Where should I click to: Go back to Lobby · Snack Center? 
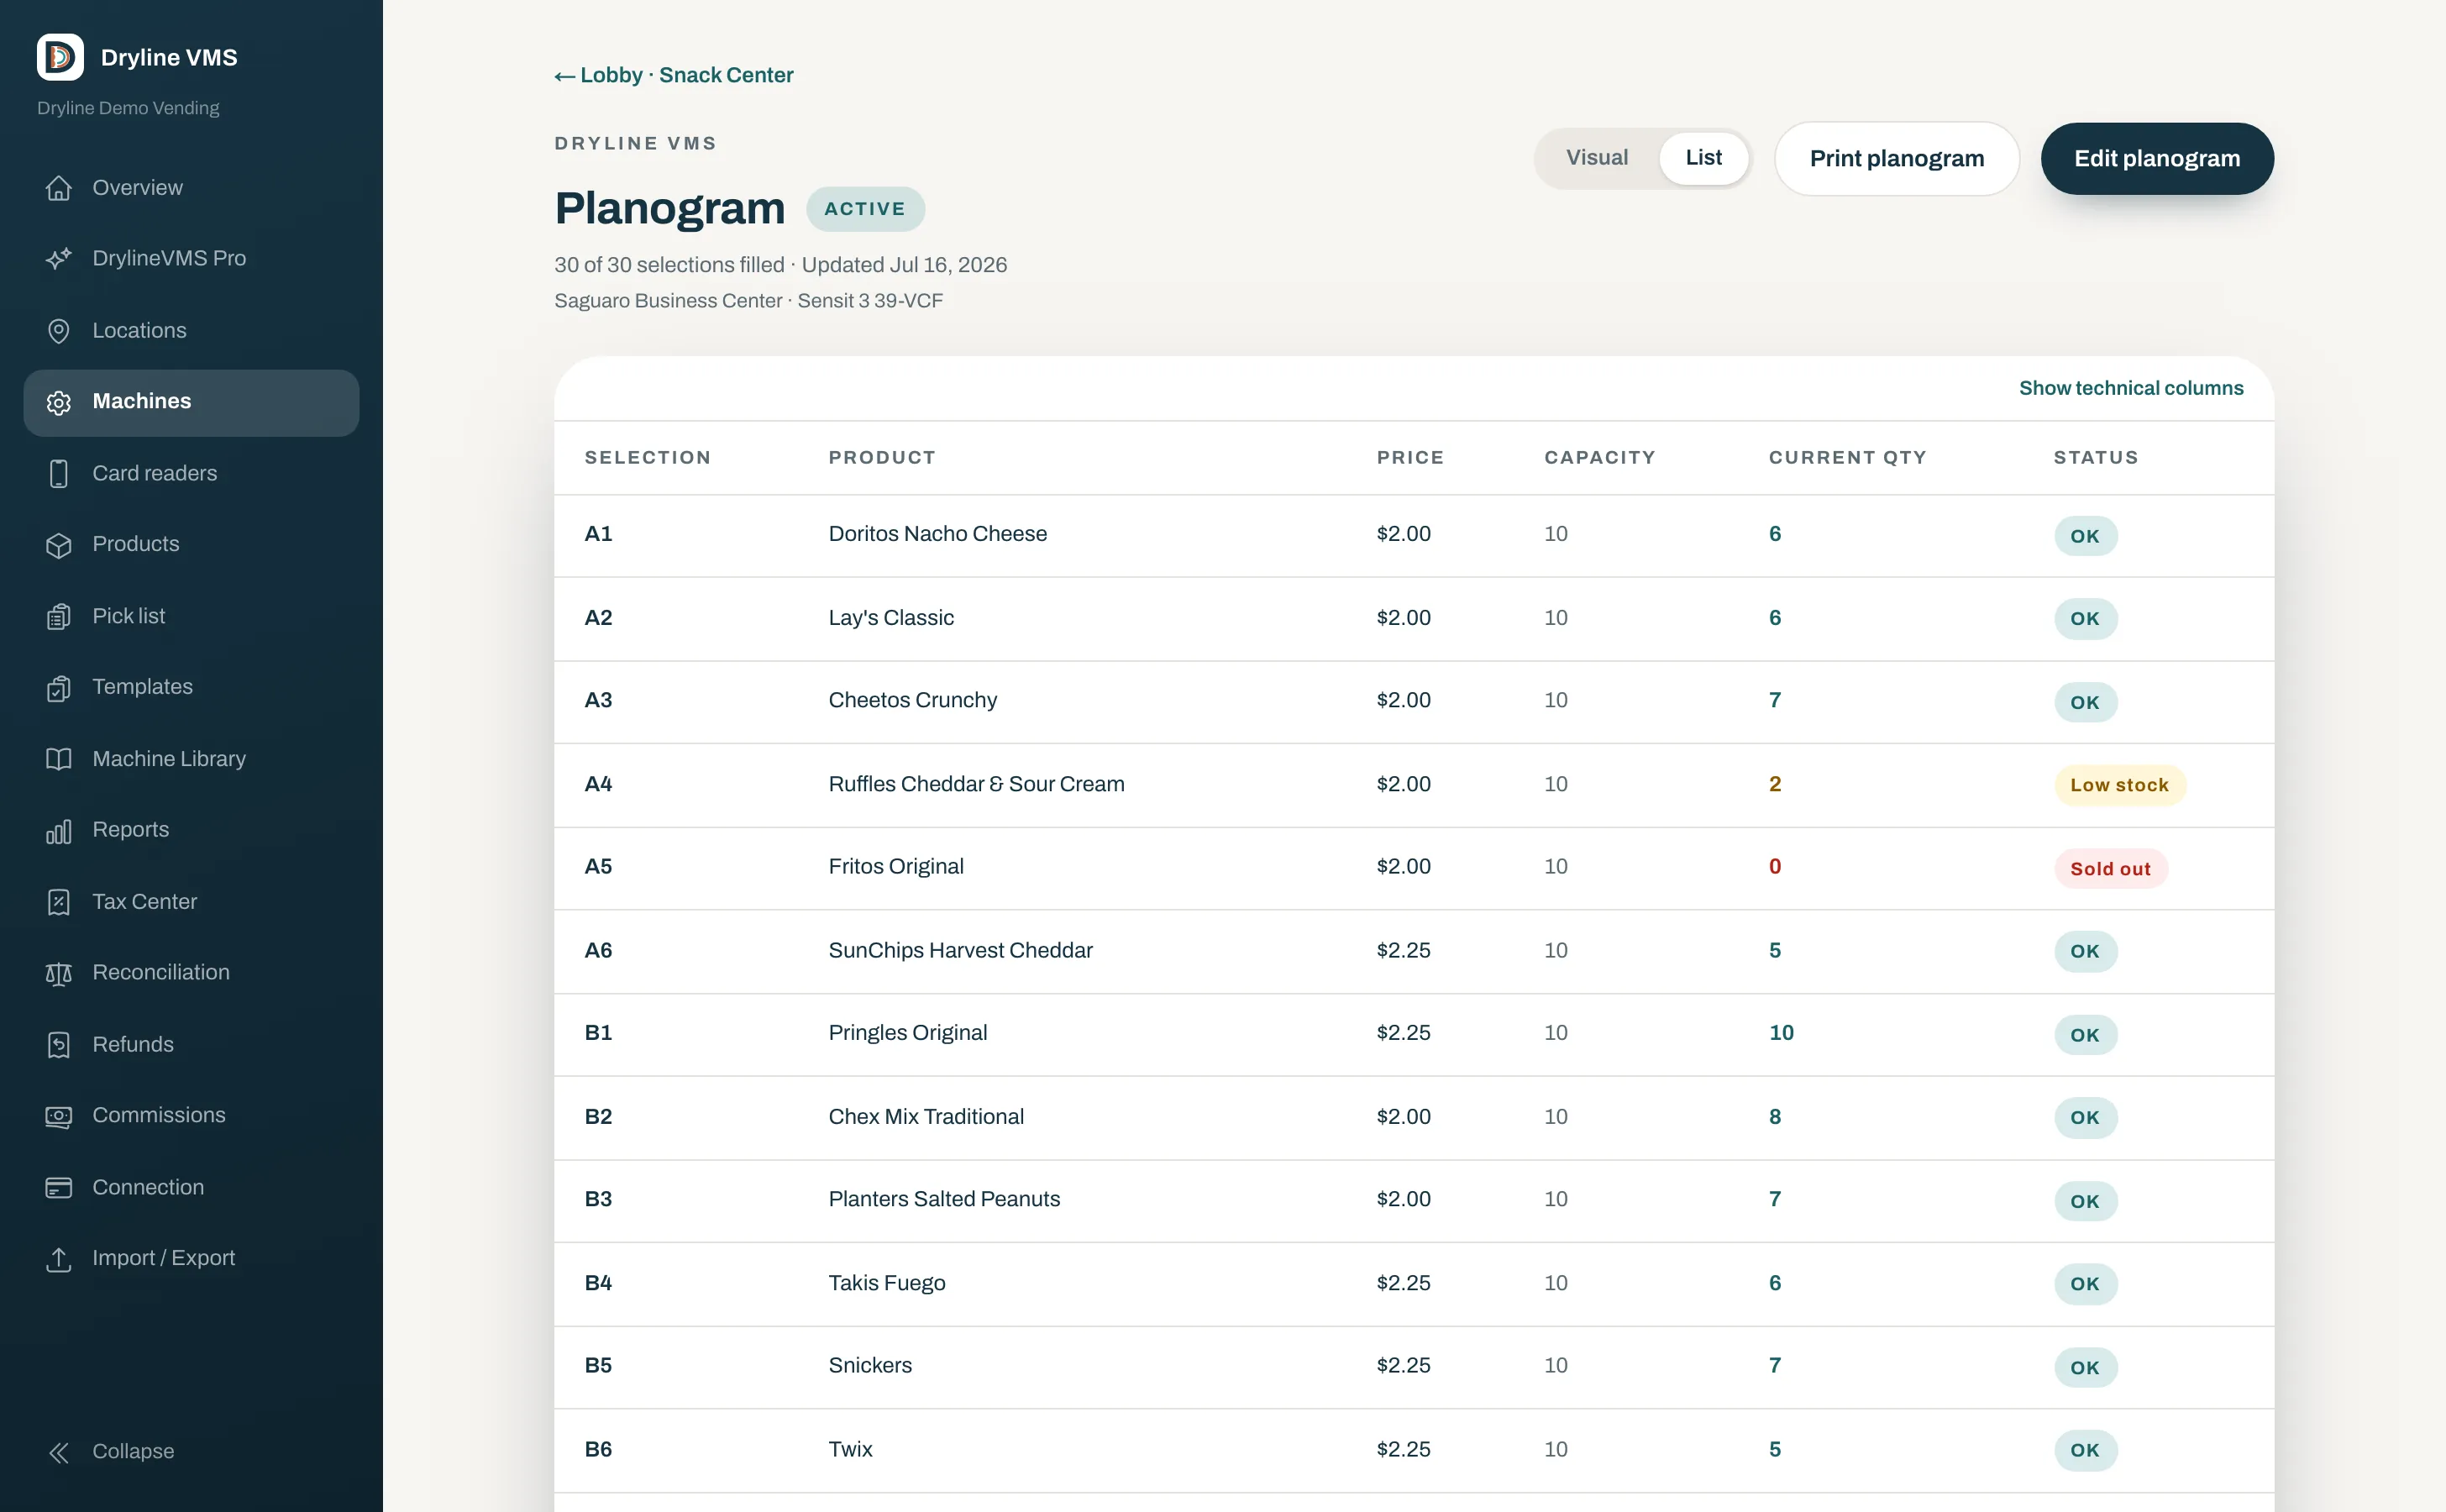click(674, 75)
